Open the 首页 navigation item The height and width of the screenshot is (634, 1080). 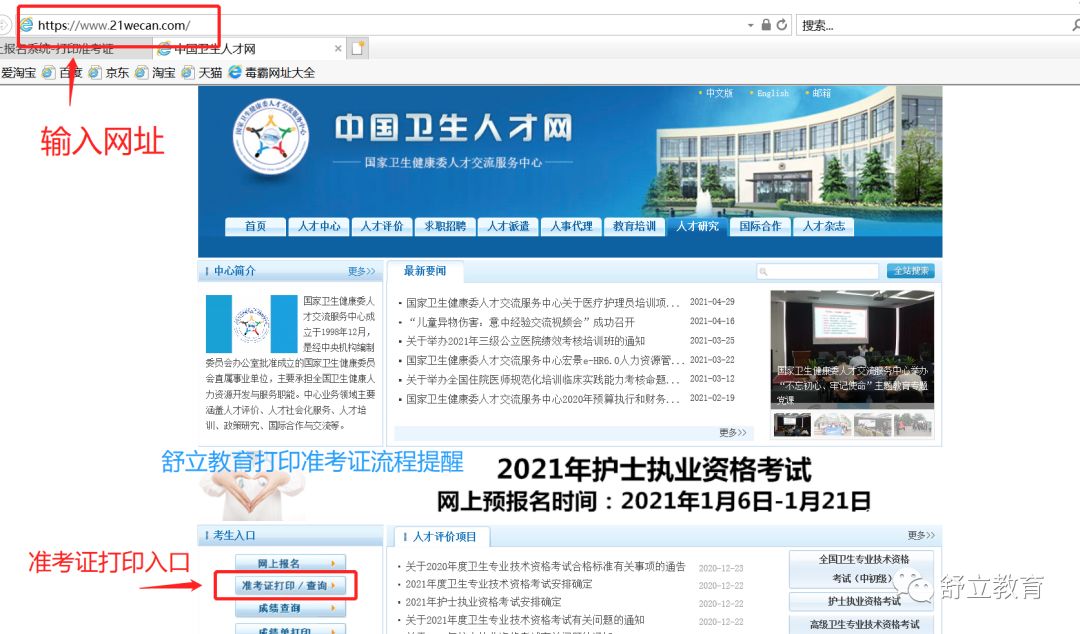(256, 227)
